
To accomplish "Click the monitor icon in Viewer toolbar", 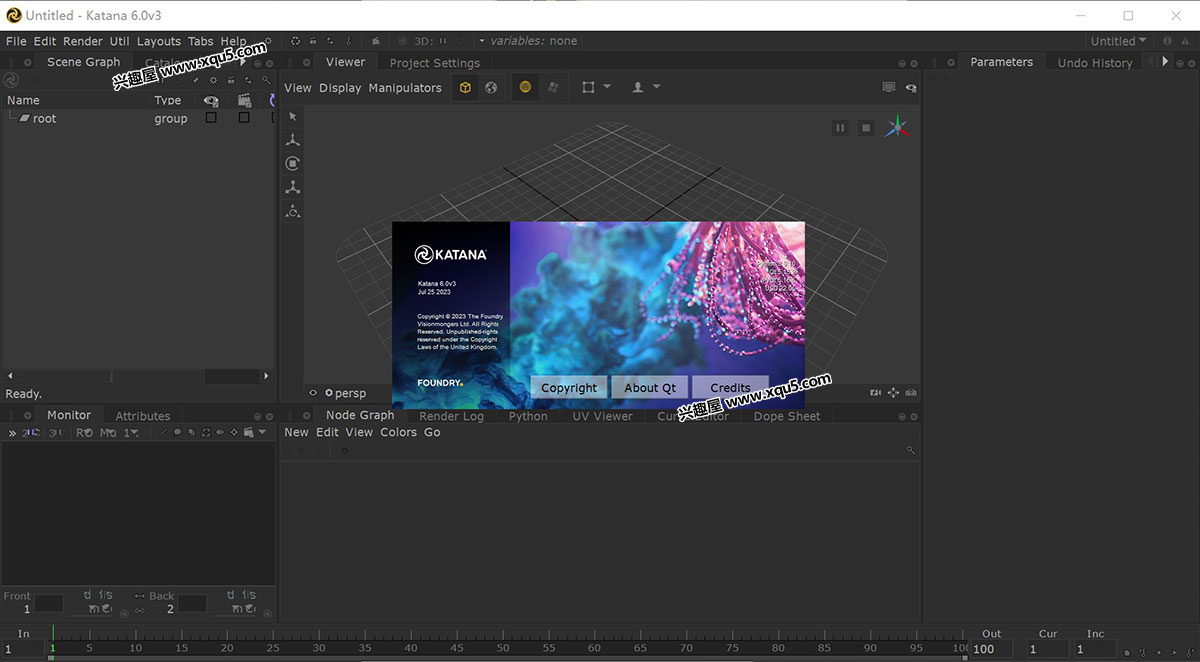I will coord(889,88).
